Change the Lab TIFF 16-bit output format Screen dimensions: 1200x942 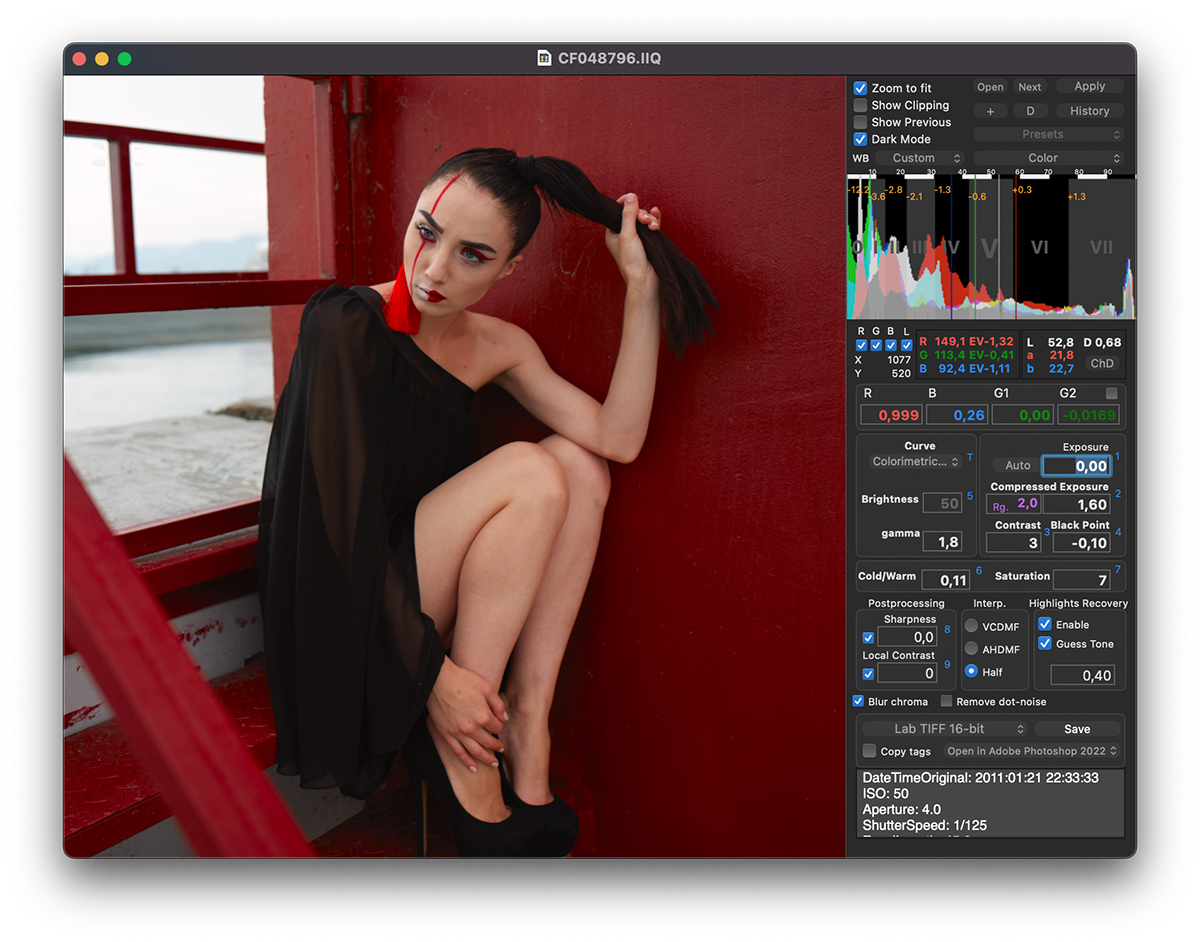tap(945, 729)
